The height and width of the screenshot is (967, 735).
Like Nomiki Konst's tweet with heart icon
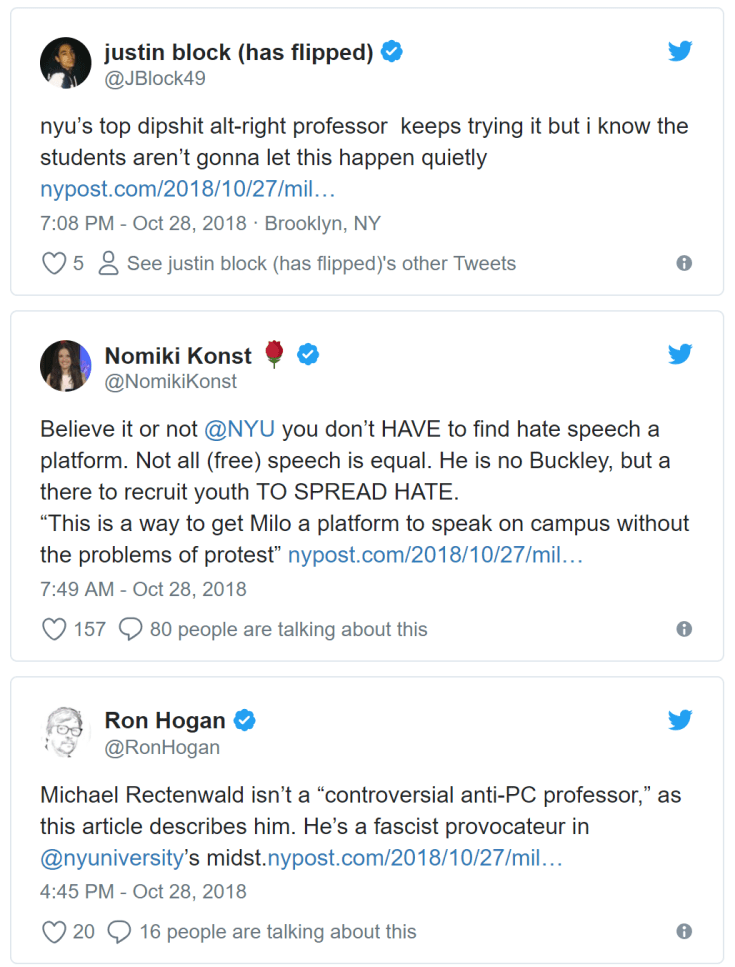[x=53, y=629]
